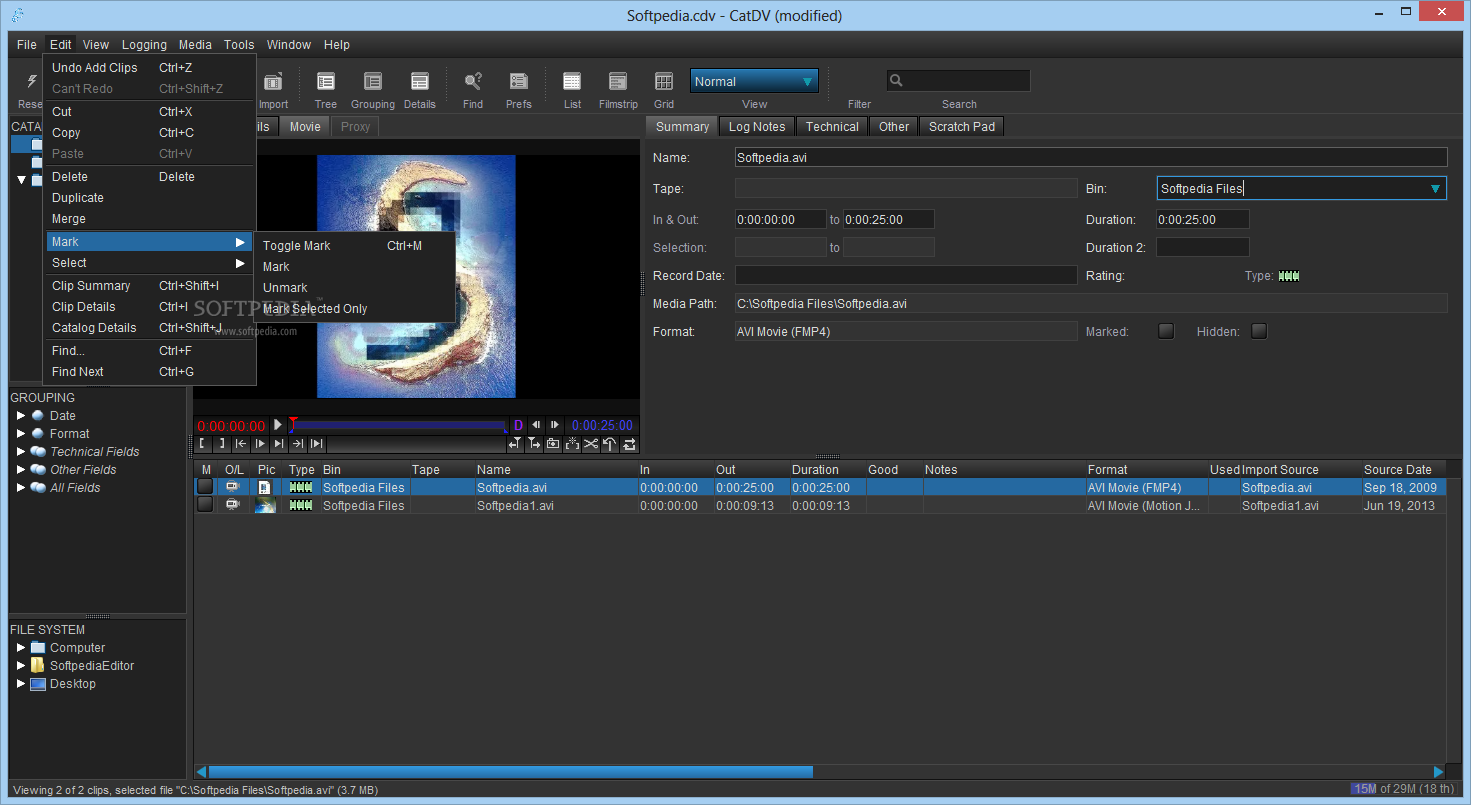
Task: Switch to List view icon
Action: 572,82
